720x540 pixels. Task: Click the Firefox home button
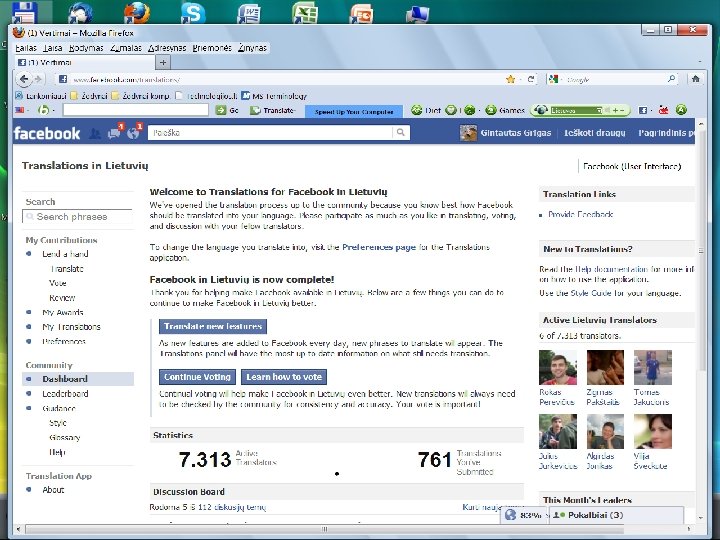pos(695,79)
